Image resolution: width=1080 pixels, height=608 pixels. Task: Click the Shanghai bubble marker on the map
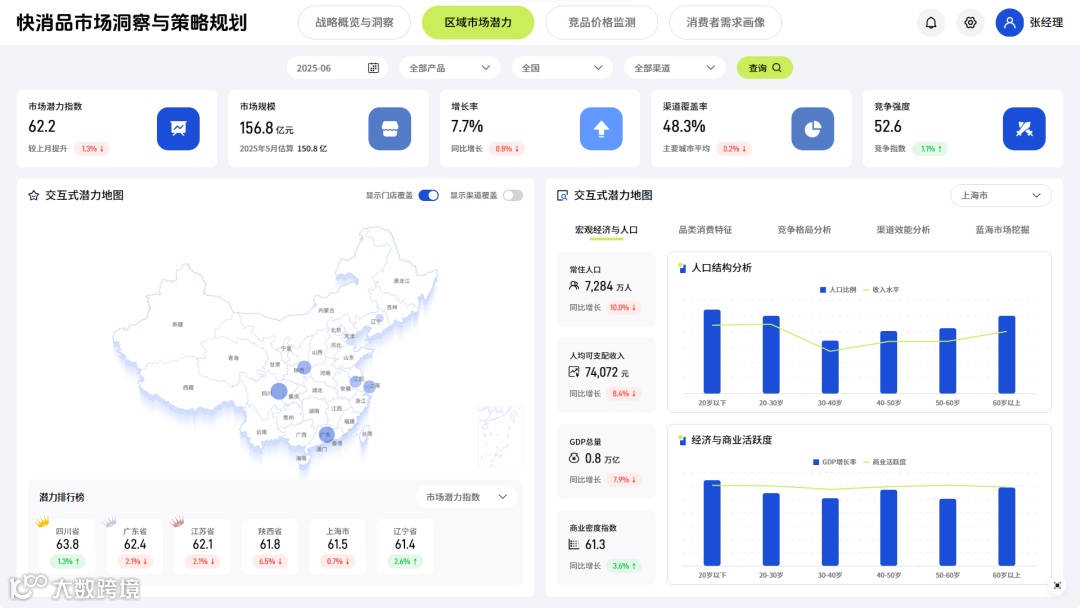(x=370, y=386)
